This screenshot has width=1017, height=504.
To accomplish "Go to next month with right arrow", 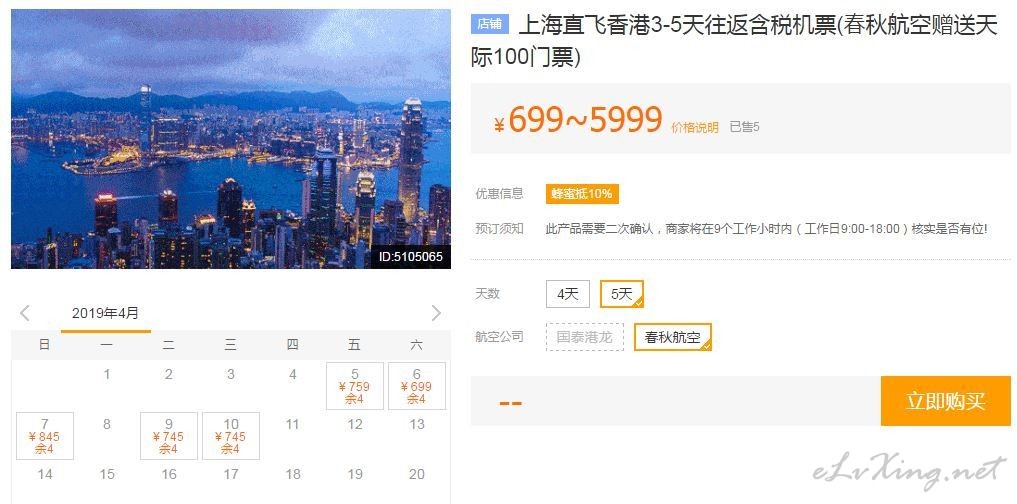I will pos(436,313).
